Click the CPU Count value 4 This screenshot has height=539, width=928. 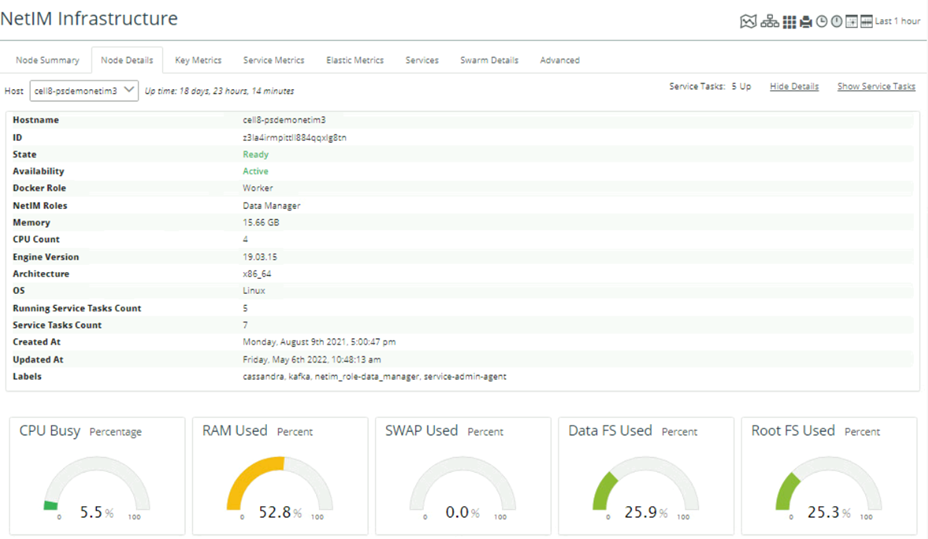click(x=245, y=240)
